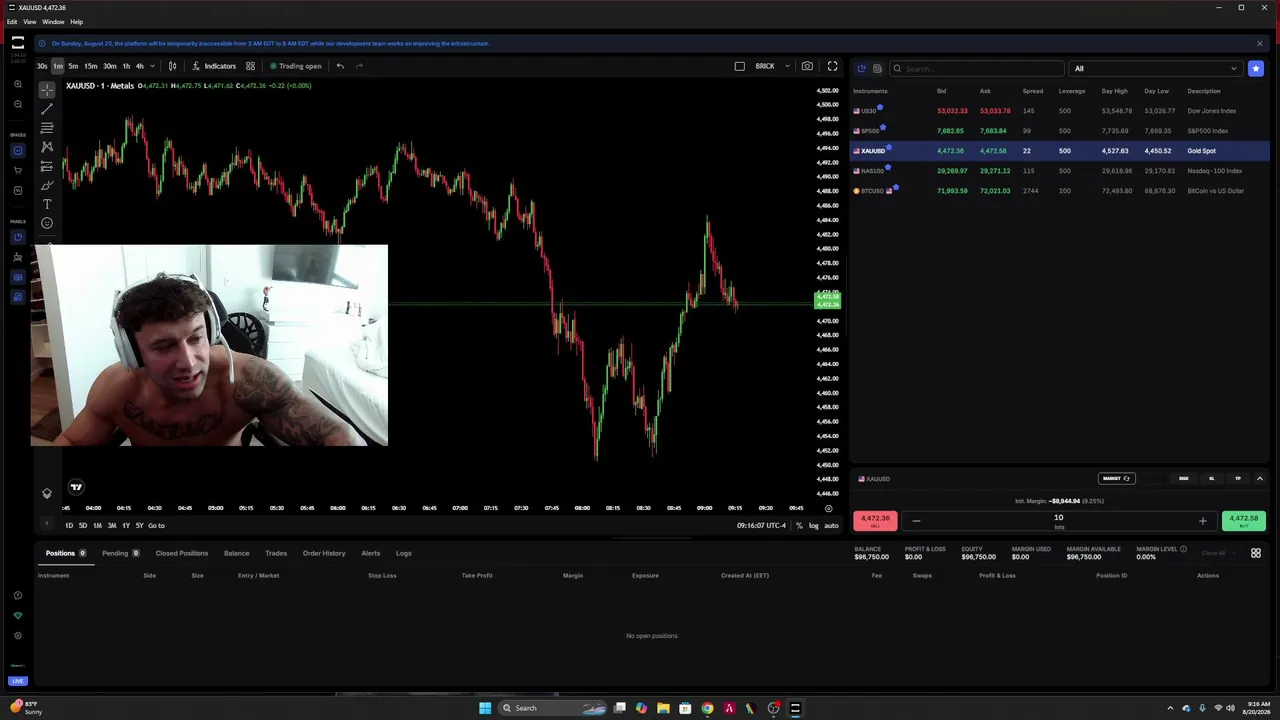Open the Fibonacci retracement tool

pos(47,127)
